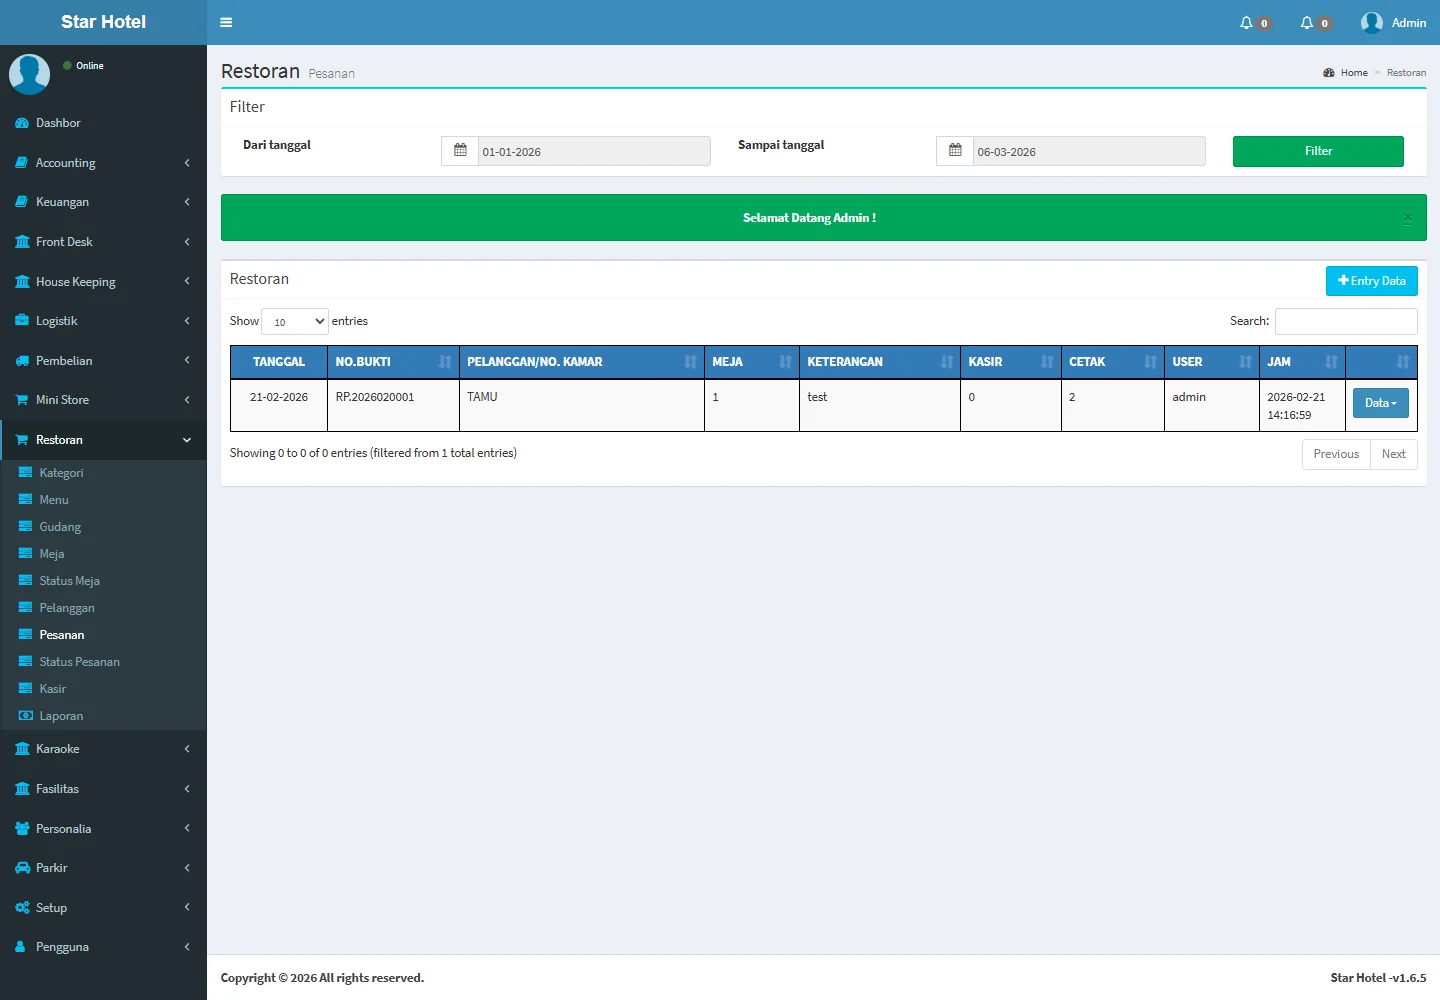Image resolution: width=1440 pixels, height=1000 pixels.
Task: Click the Dashbor dashboard icon
Action: [x=22, y=123]
